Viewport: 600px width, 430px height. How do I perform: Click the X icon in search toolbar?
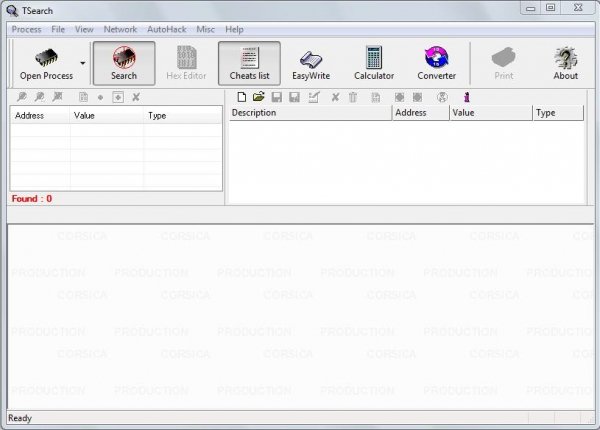[136, 97]
